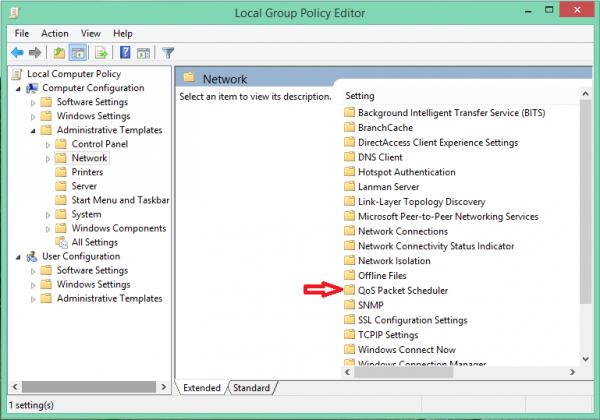Select Link-Layer Topology Discovery item
Viewport: 600px width, 420px height.
pos(421,202)
